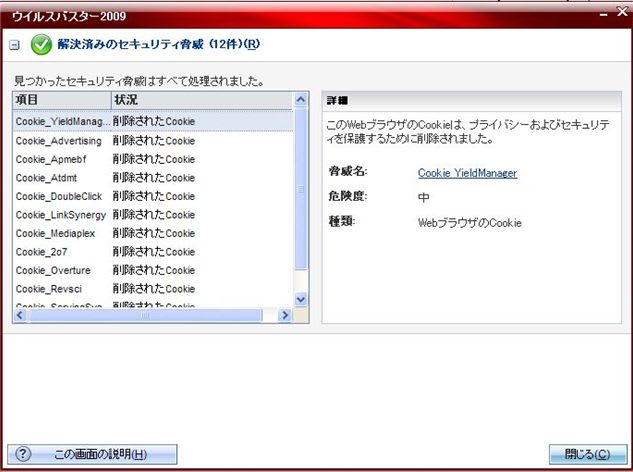This screenshot has height=472, width=633.
Task: Select the Cookie_Atdmt row
Action: pos(153,178)
